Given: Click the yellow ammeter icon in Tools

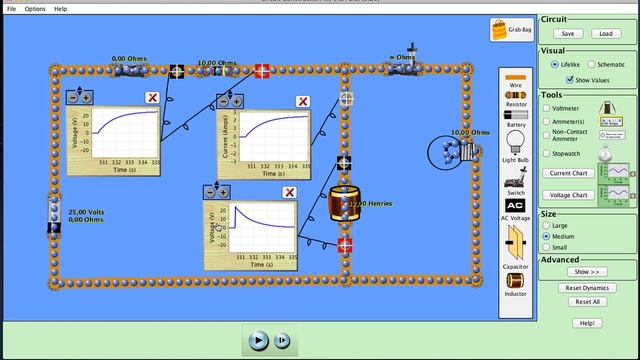Looking at the screenshot, I should point(611,121).
